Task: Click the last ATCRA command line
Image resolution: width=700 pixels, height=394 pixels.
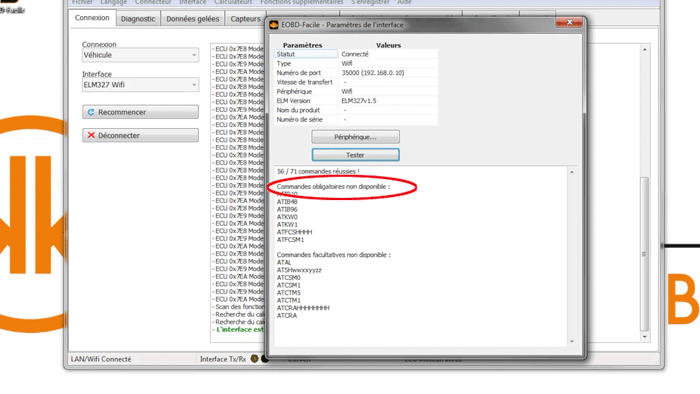Action: [x=287, y=315]
